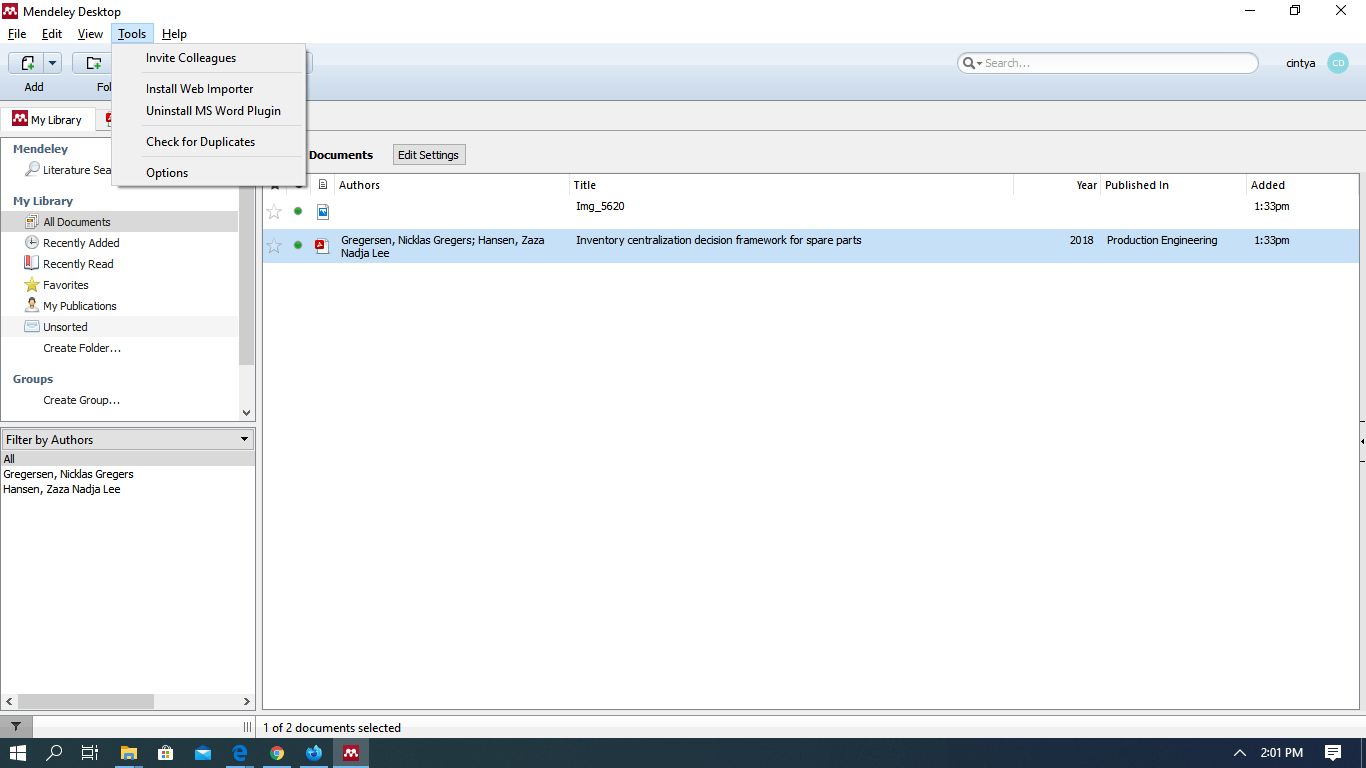Click Create Folder... in My Library
This screenshot has height=768, width=1366.
pos(82,348)
